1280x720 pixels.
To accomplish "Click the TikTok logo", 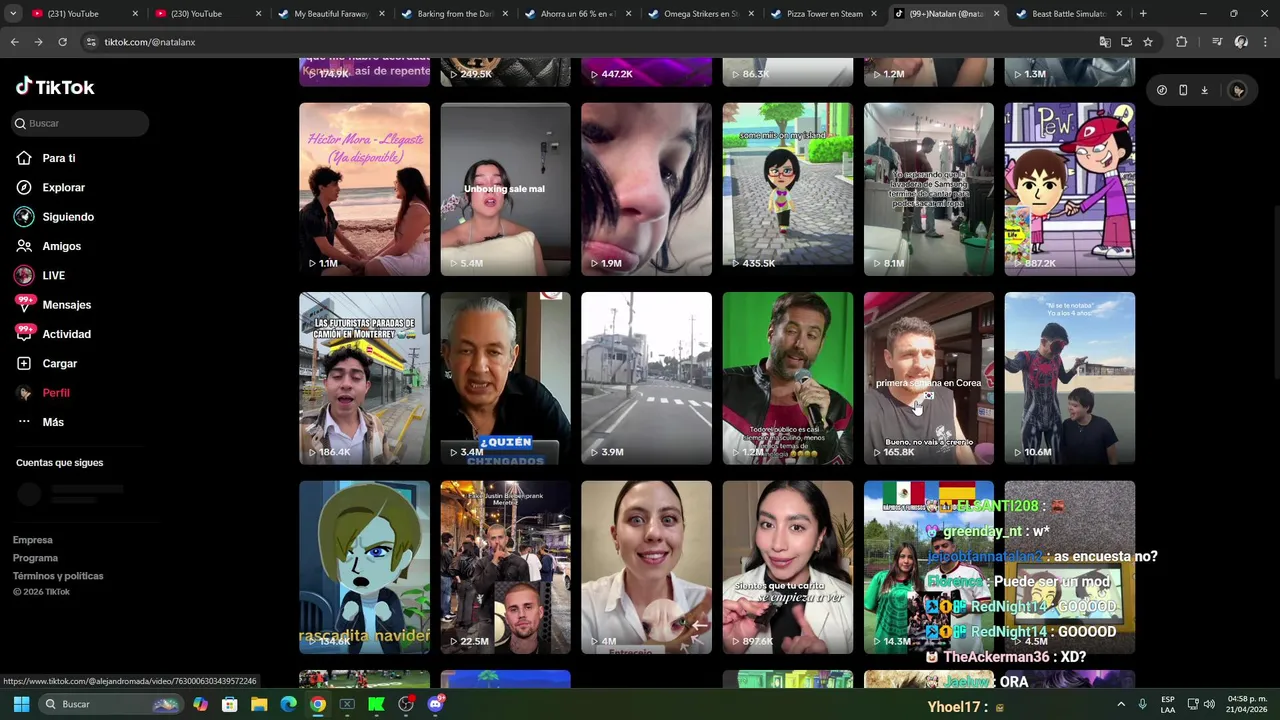I will coord(55,87).
